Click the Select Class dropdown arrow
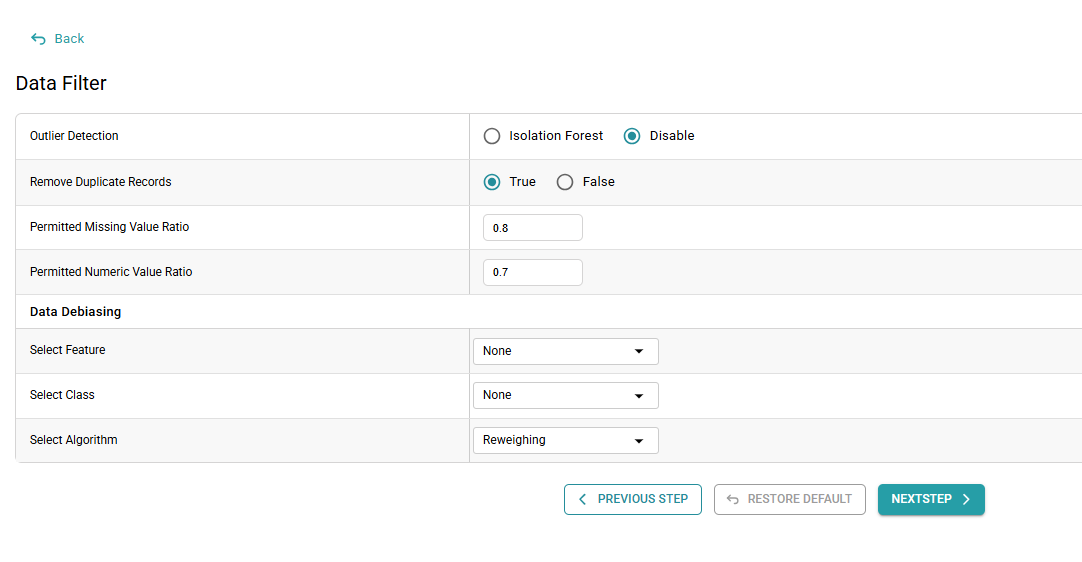This screenshot has width=1082, height=562. (x=639, y=396)
